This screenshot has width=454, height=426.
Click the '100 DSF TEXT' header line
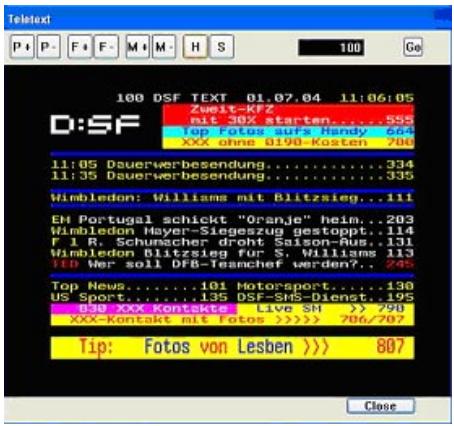tap(172, 98)
